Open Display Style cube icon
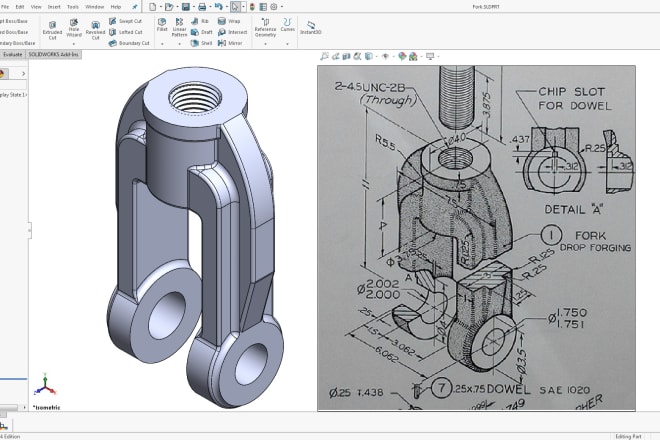Screen dimensions: 660x440 point(368,56)
